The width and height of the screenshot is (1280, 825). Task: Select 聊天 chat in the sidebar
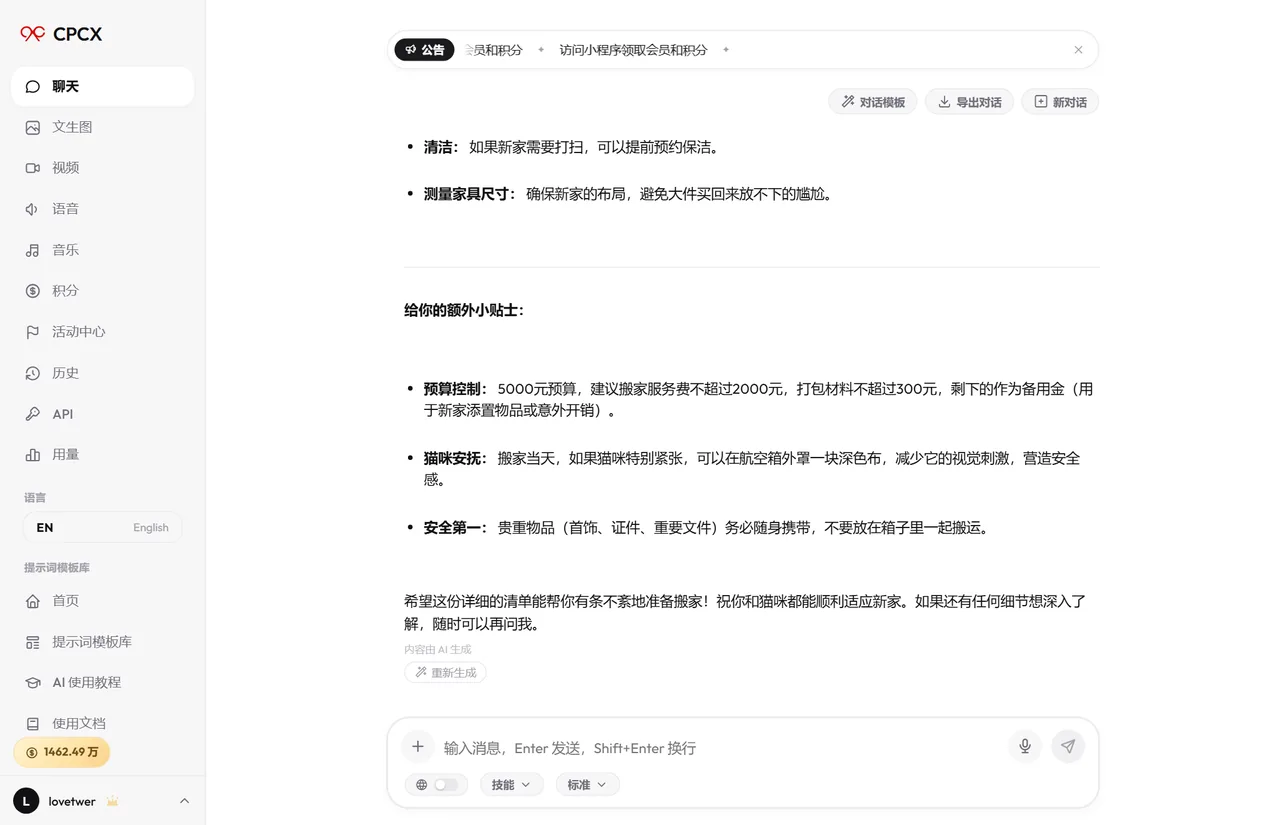[x=102, y=86]
